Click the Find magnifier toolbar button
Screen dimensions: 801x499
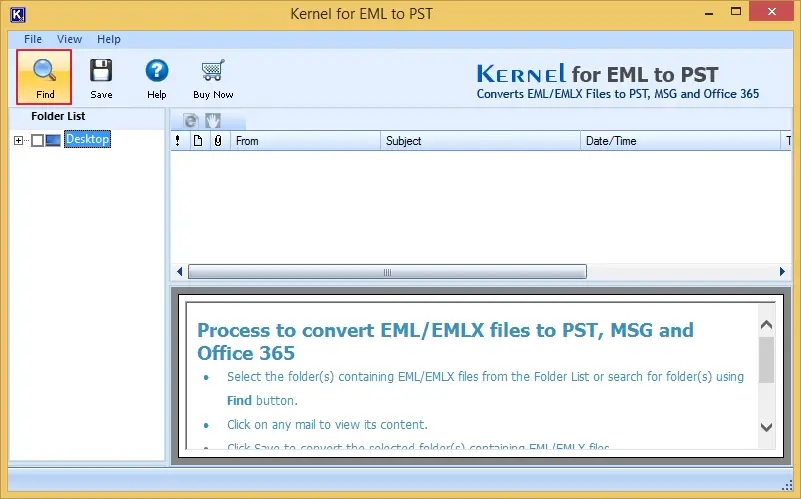[x=44, y=77]
